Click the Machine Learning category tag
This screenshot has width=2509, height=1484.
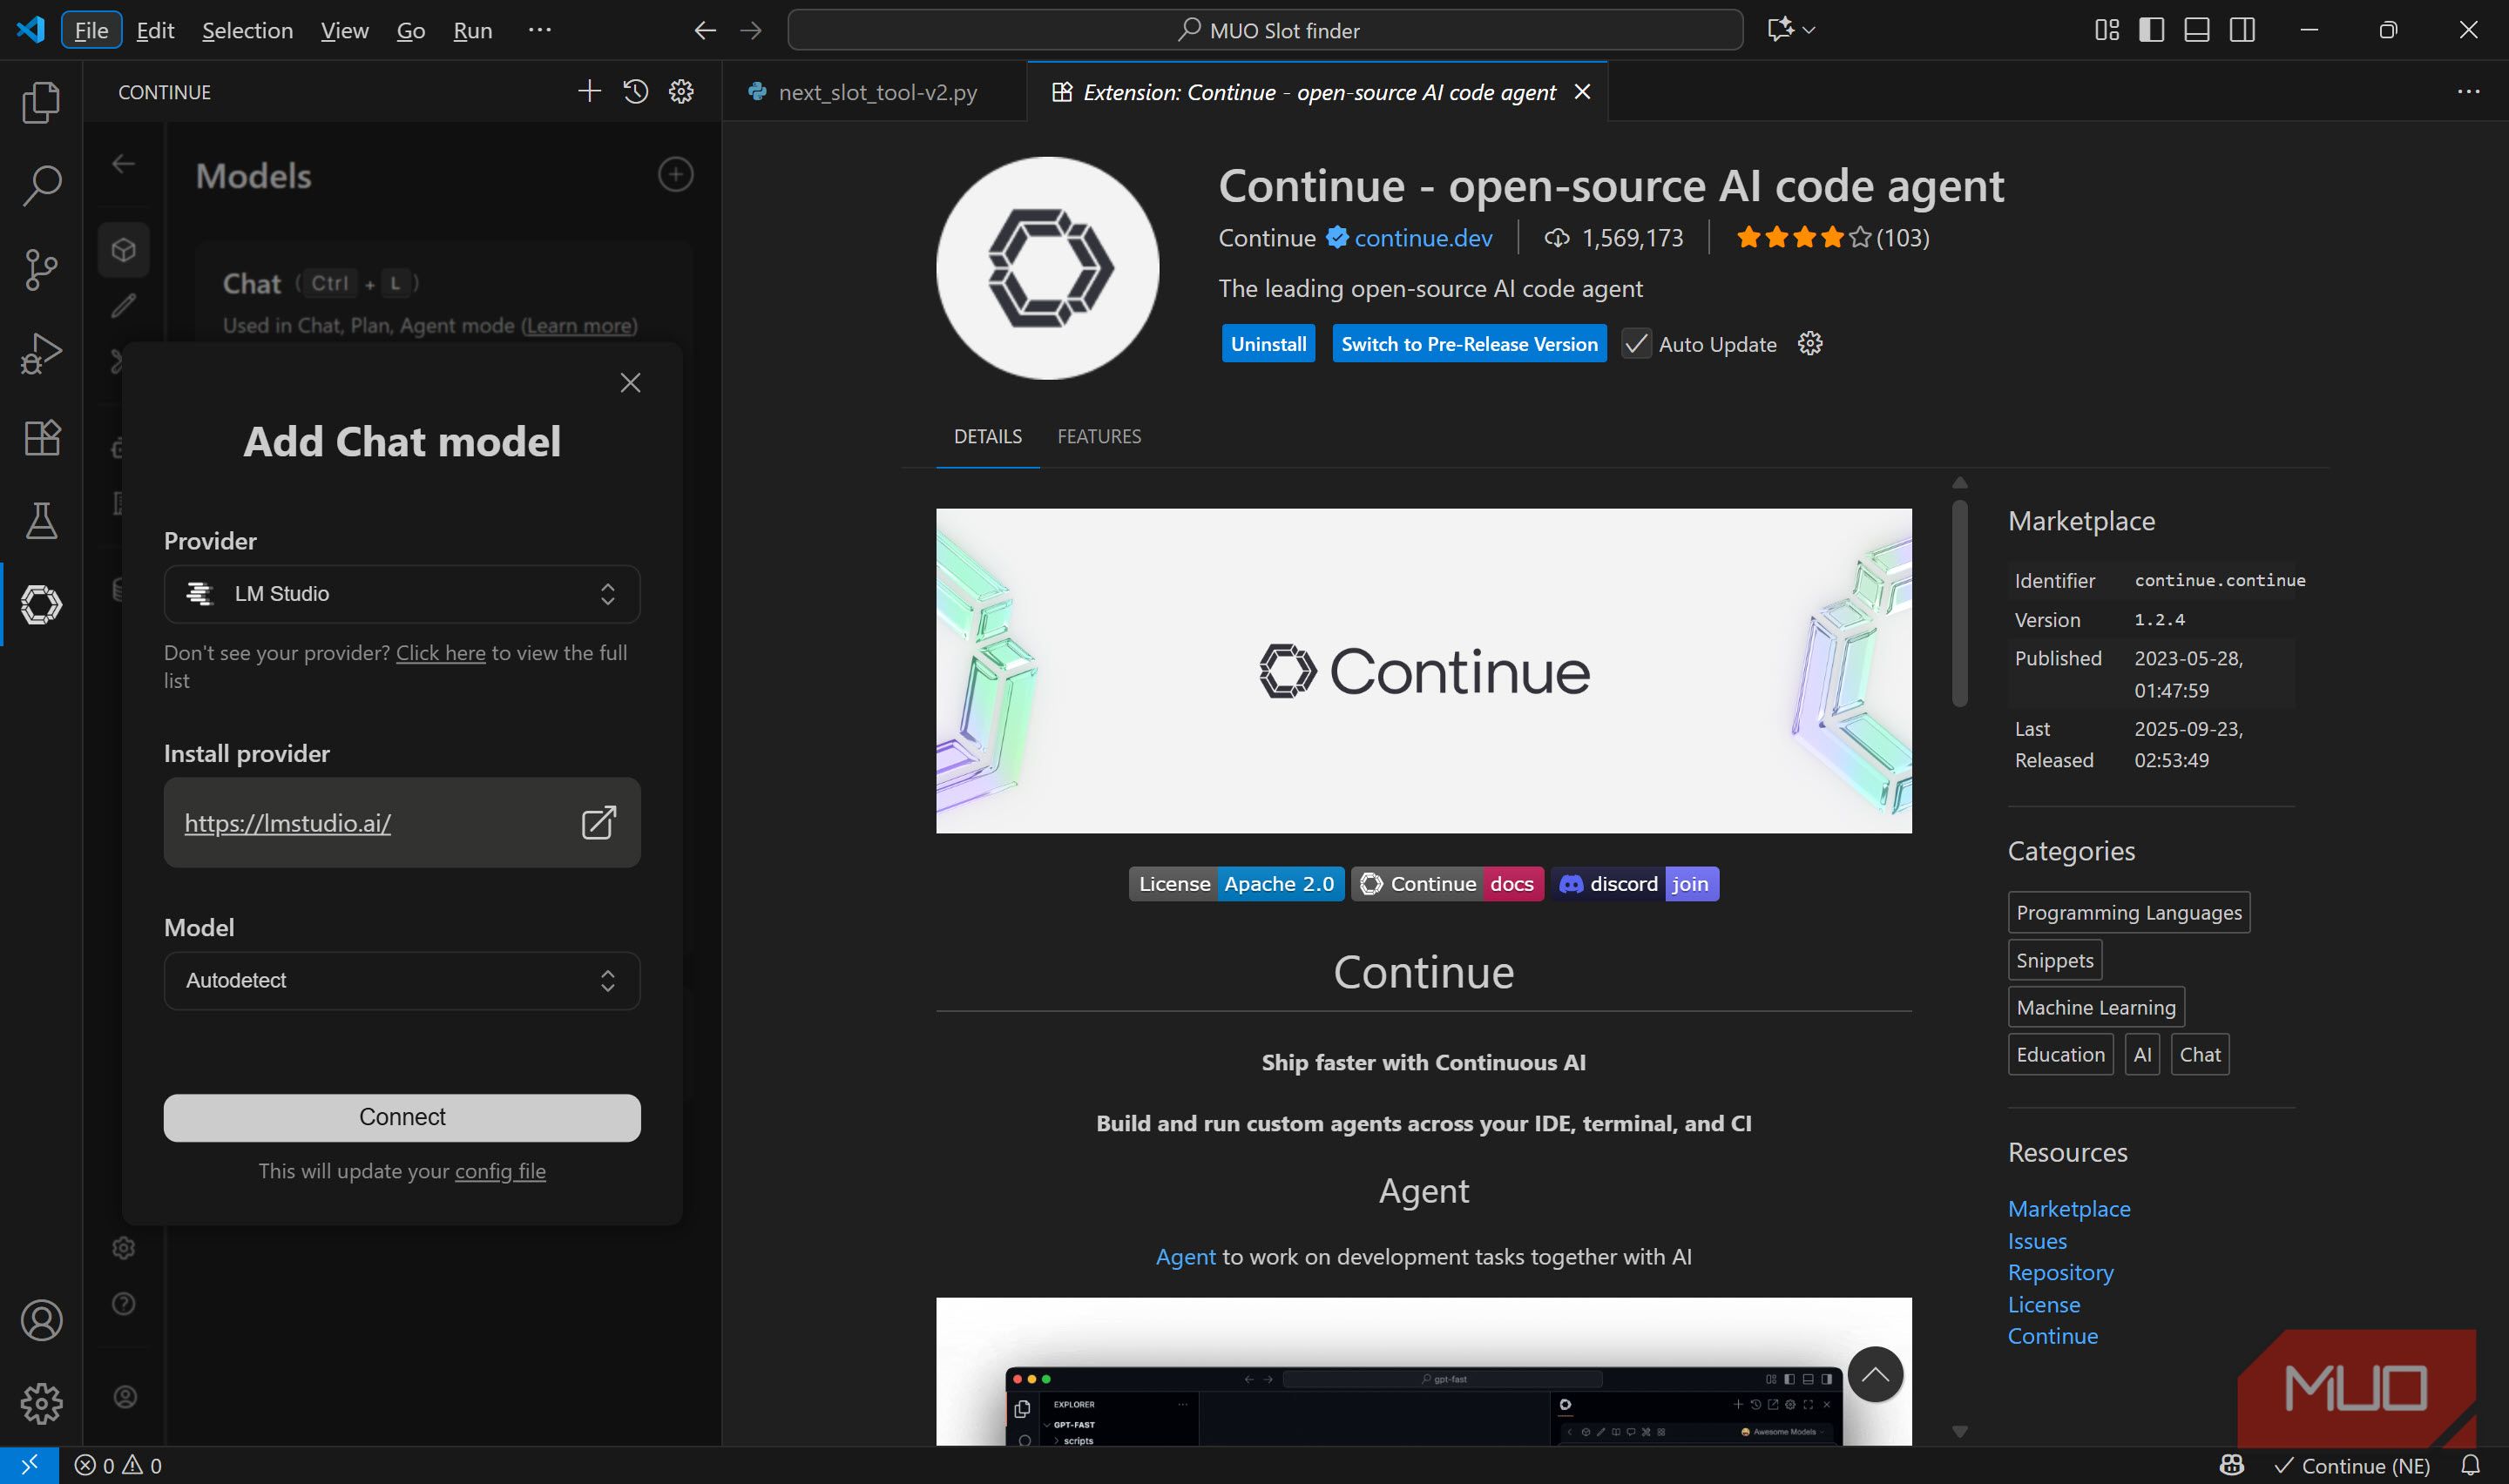point(2096,1007)
